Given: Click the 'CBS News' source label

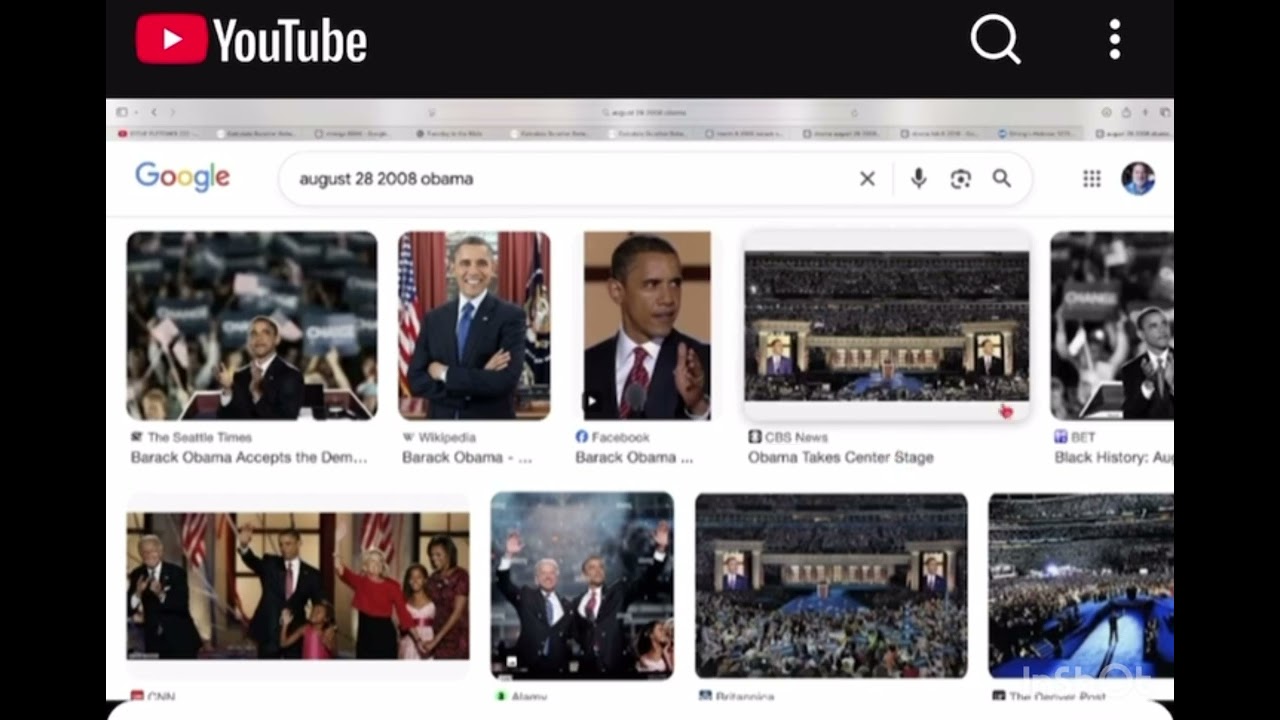Looking at the screenshot, I should tap(796, 437).
